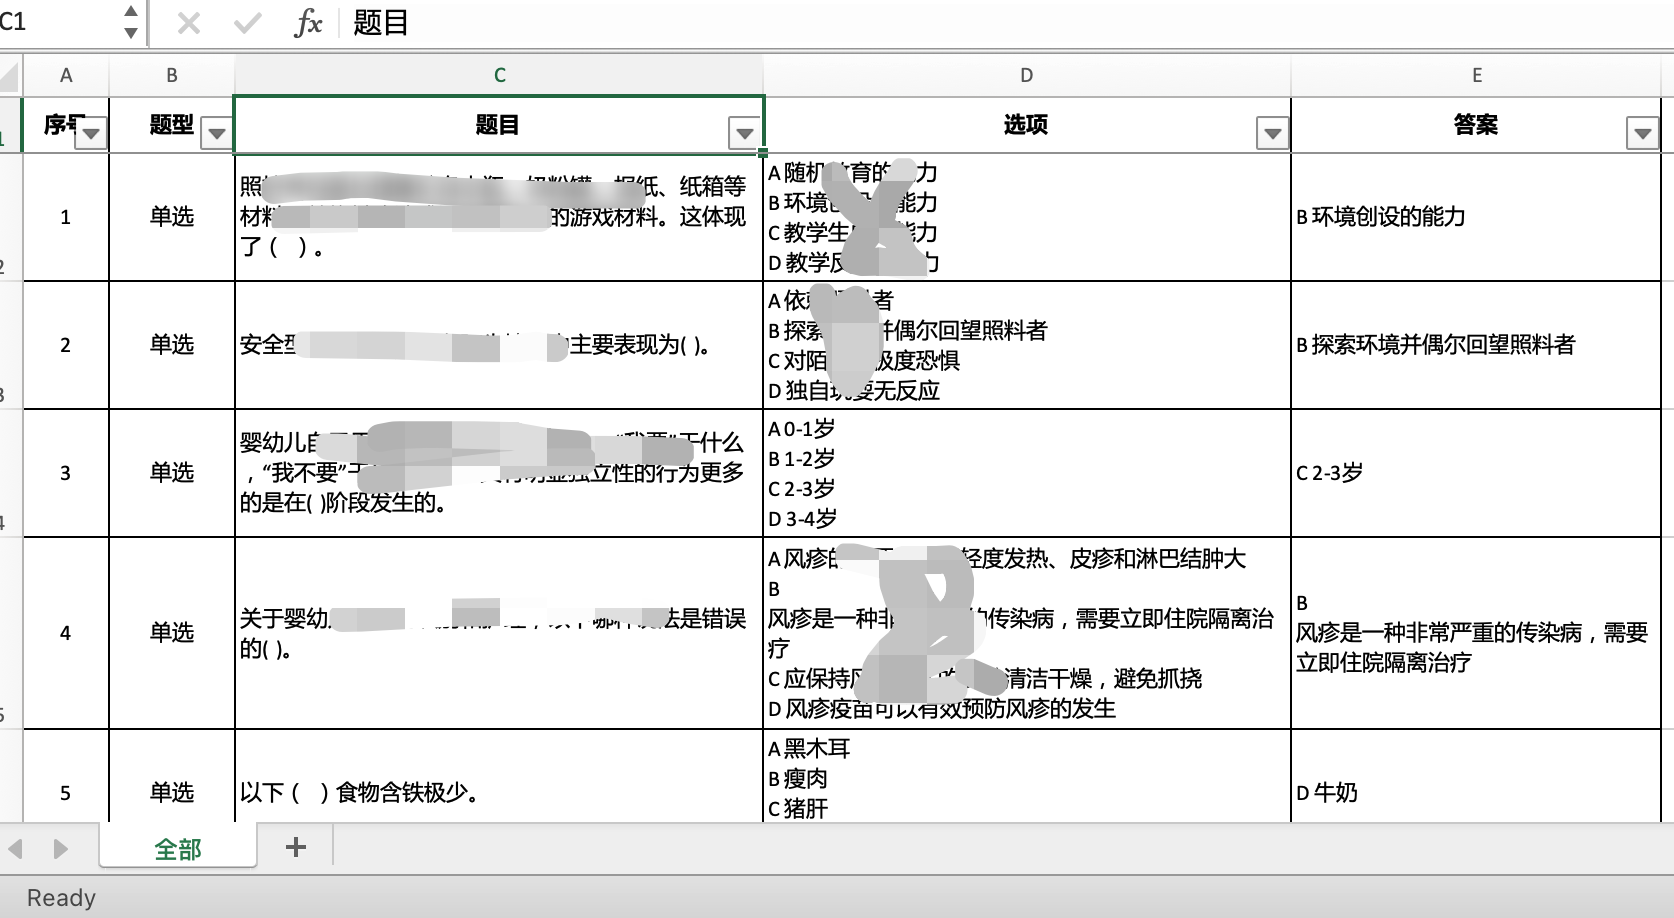1674x918 pixels.
Task: Open the 题目 column filter dropdown
Action: click(x=744, y=132)
